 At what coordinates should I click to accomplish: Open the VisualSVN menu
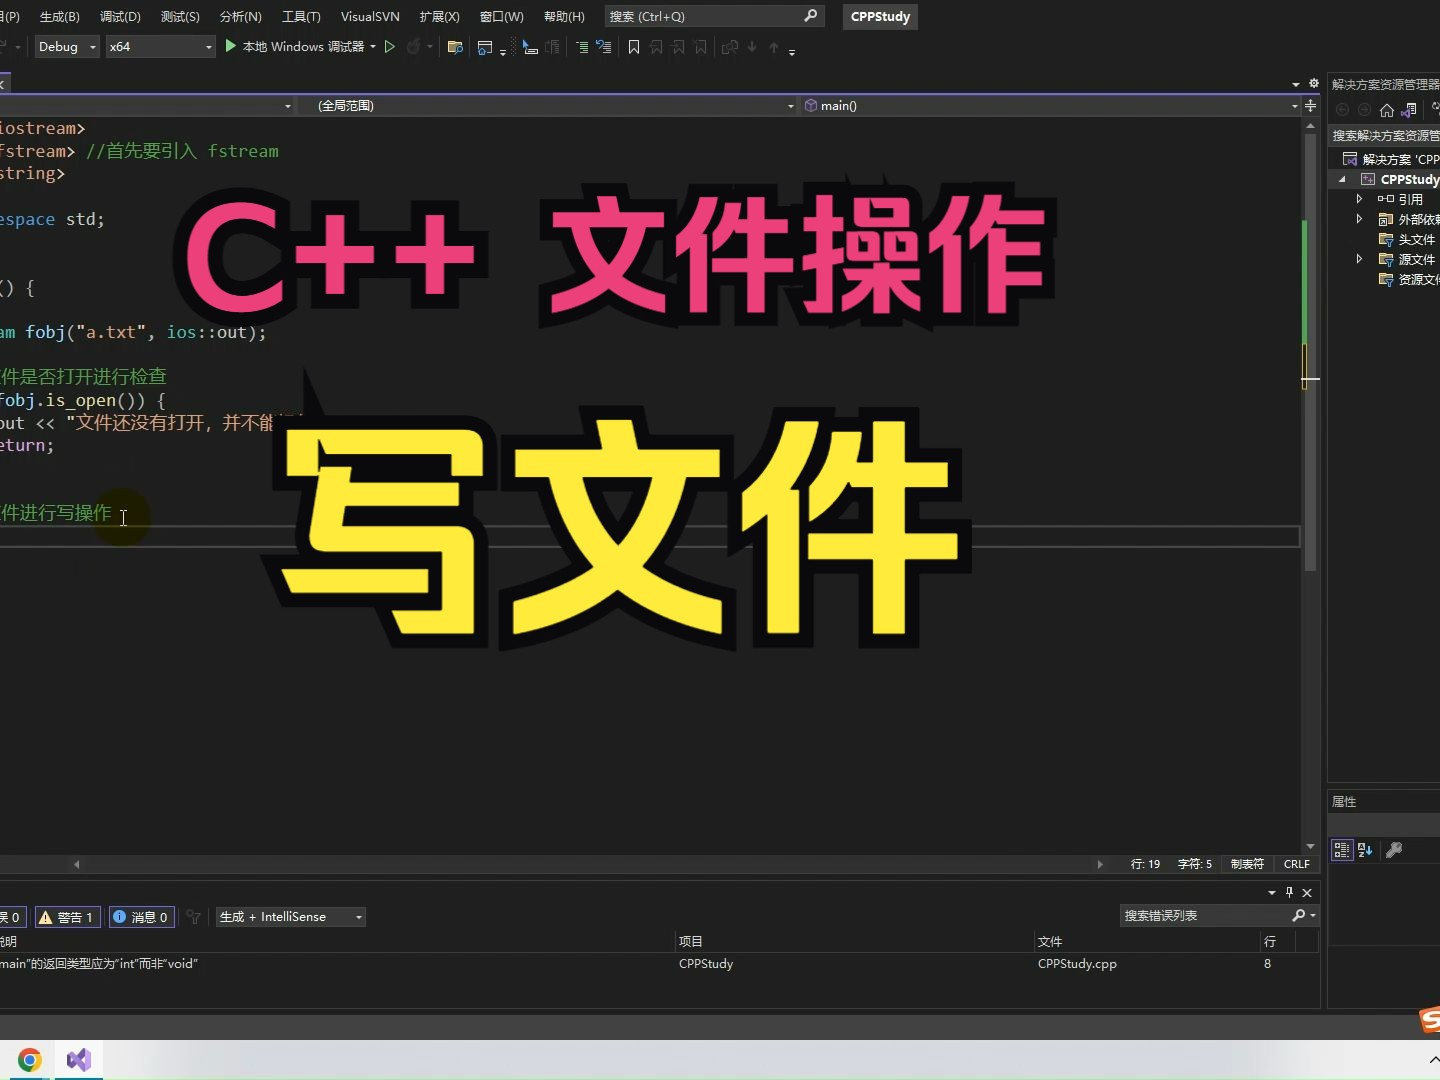pyautogui.click(x=369, y=16)
